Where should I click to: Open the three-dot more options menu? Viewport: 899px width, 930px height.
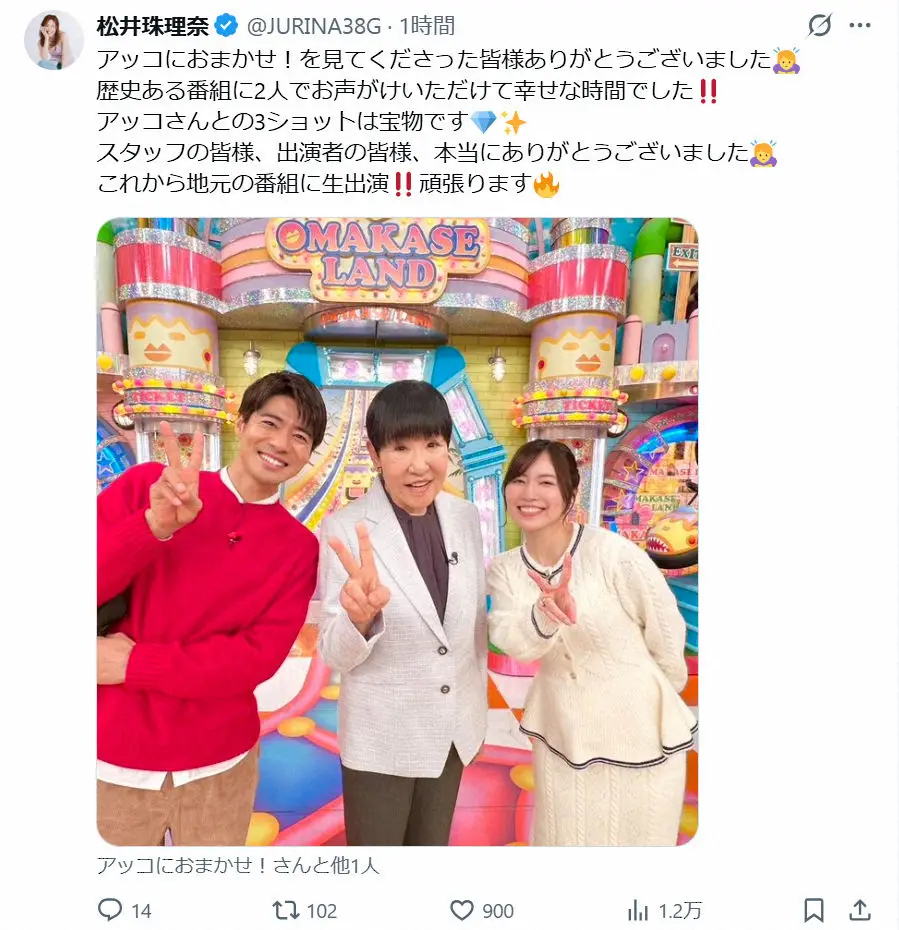(860, 26)
